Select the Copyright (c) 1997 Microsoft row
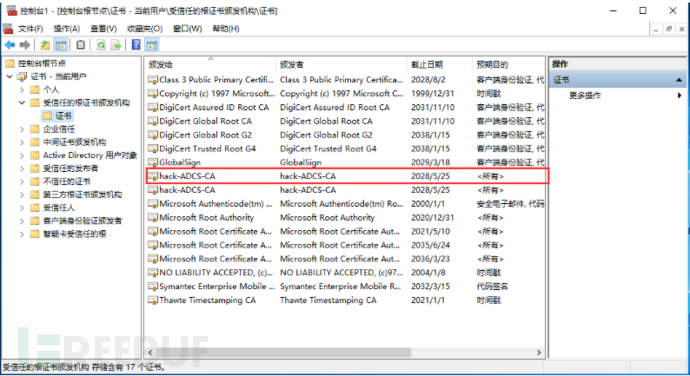690x376 pixels. (346, 93)
